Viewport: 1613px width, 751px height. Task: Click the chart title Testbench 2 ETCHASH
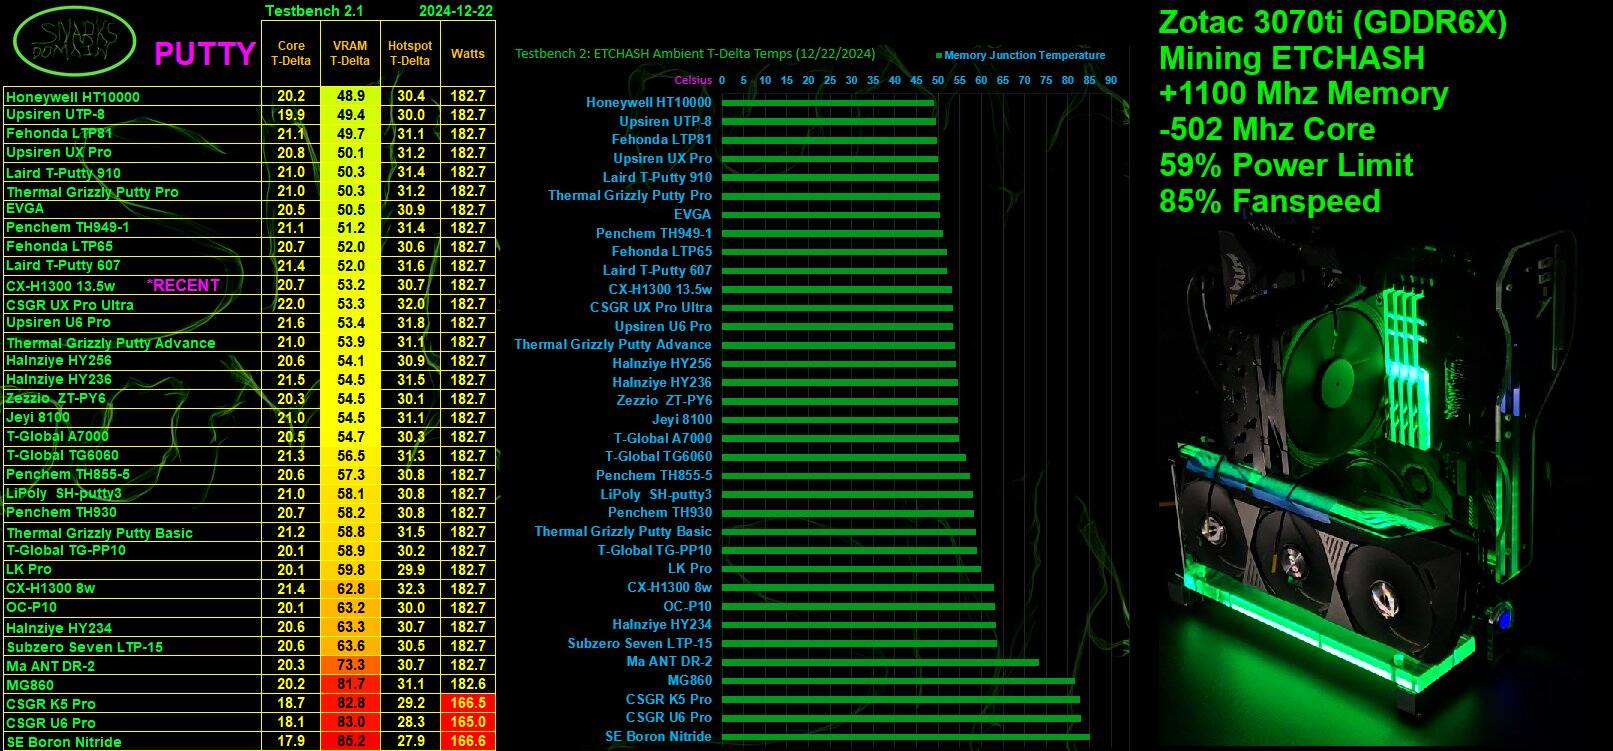click(x=695, y=54)
